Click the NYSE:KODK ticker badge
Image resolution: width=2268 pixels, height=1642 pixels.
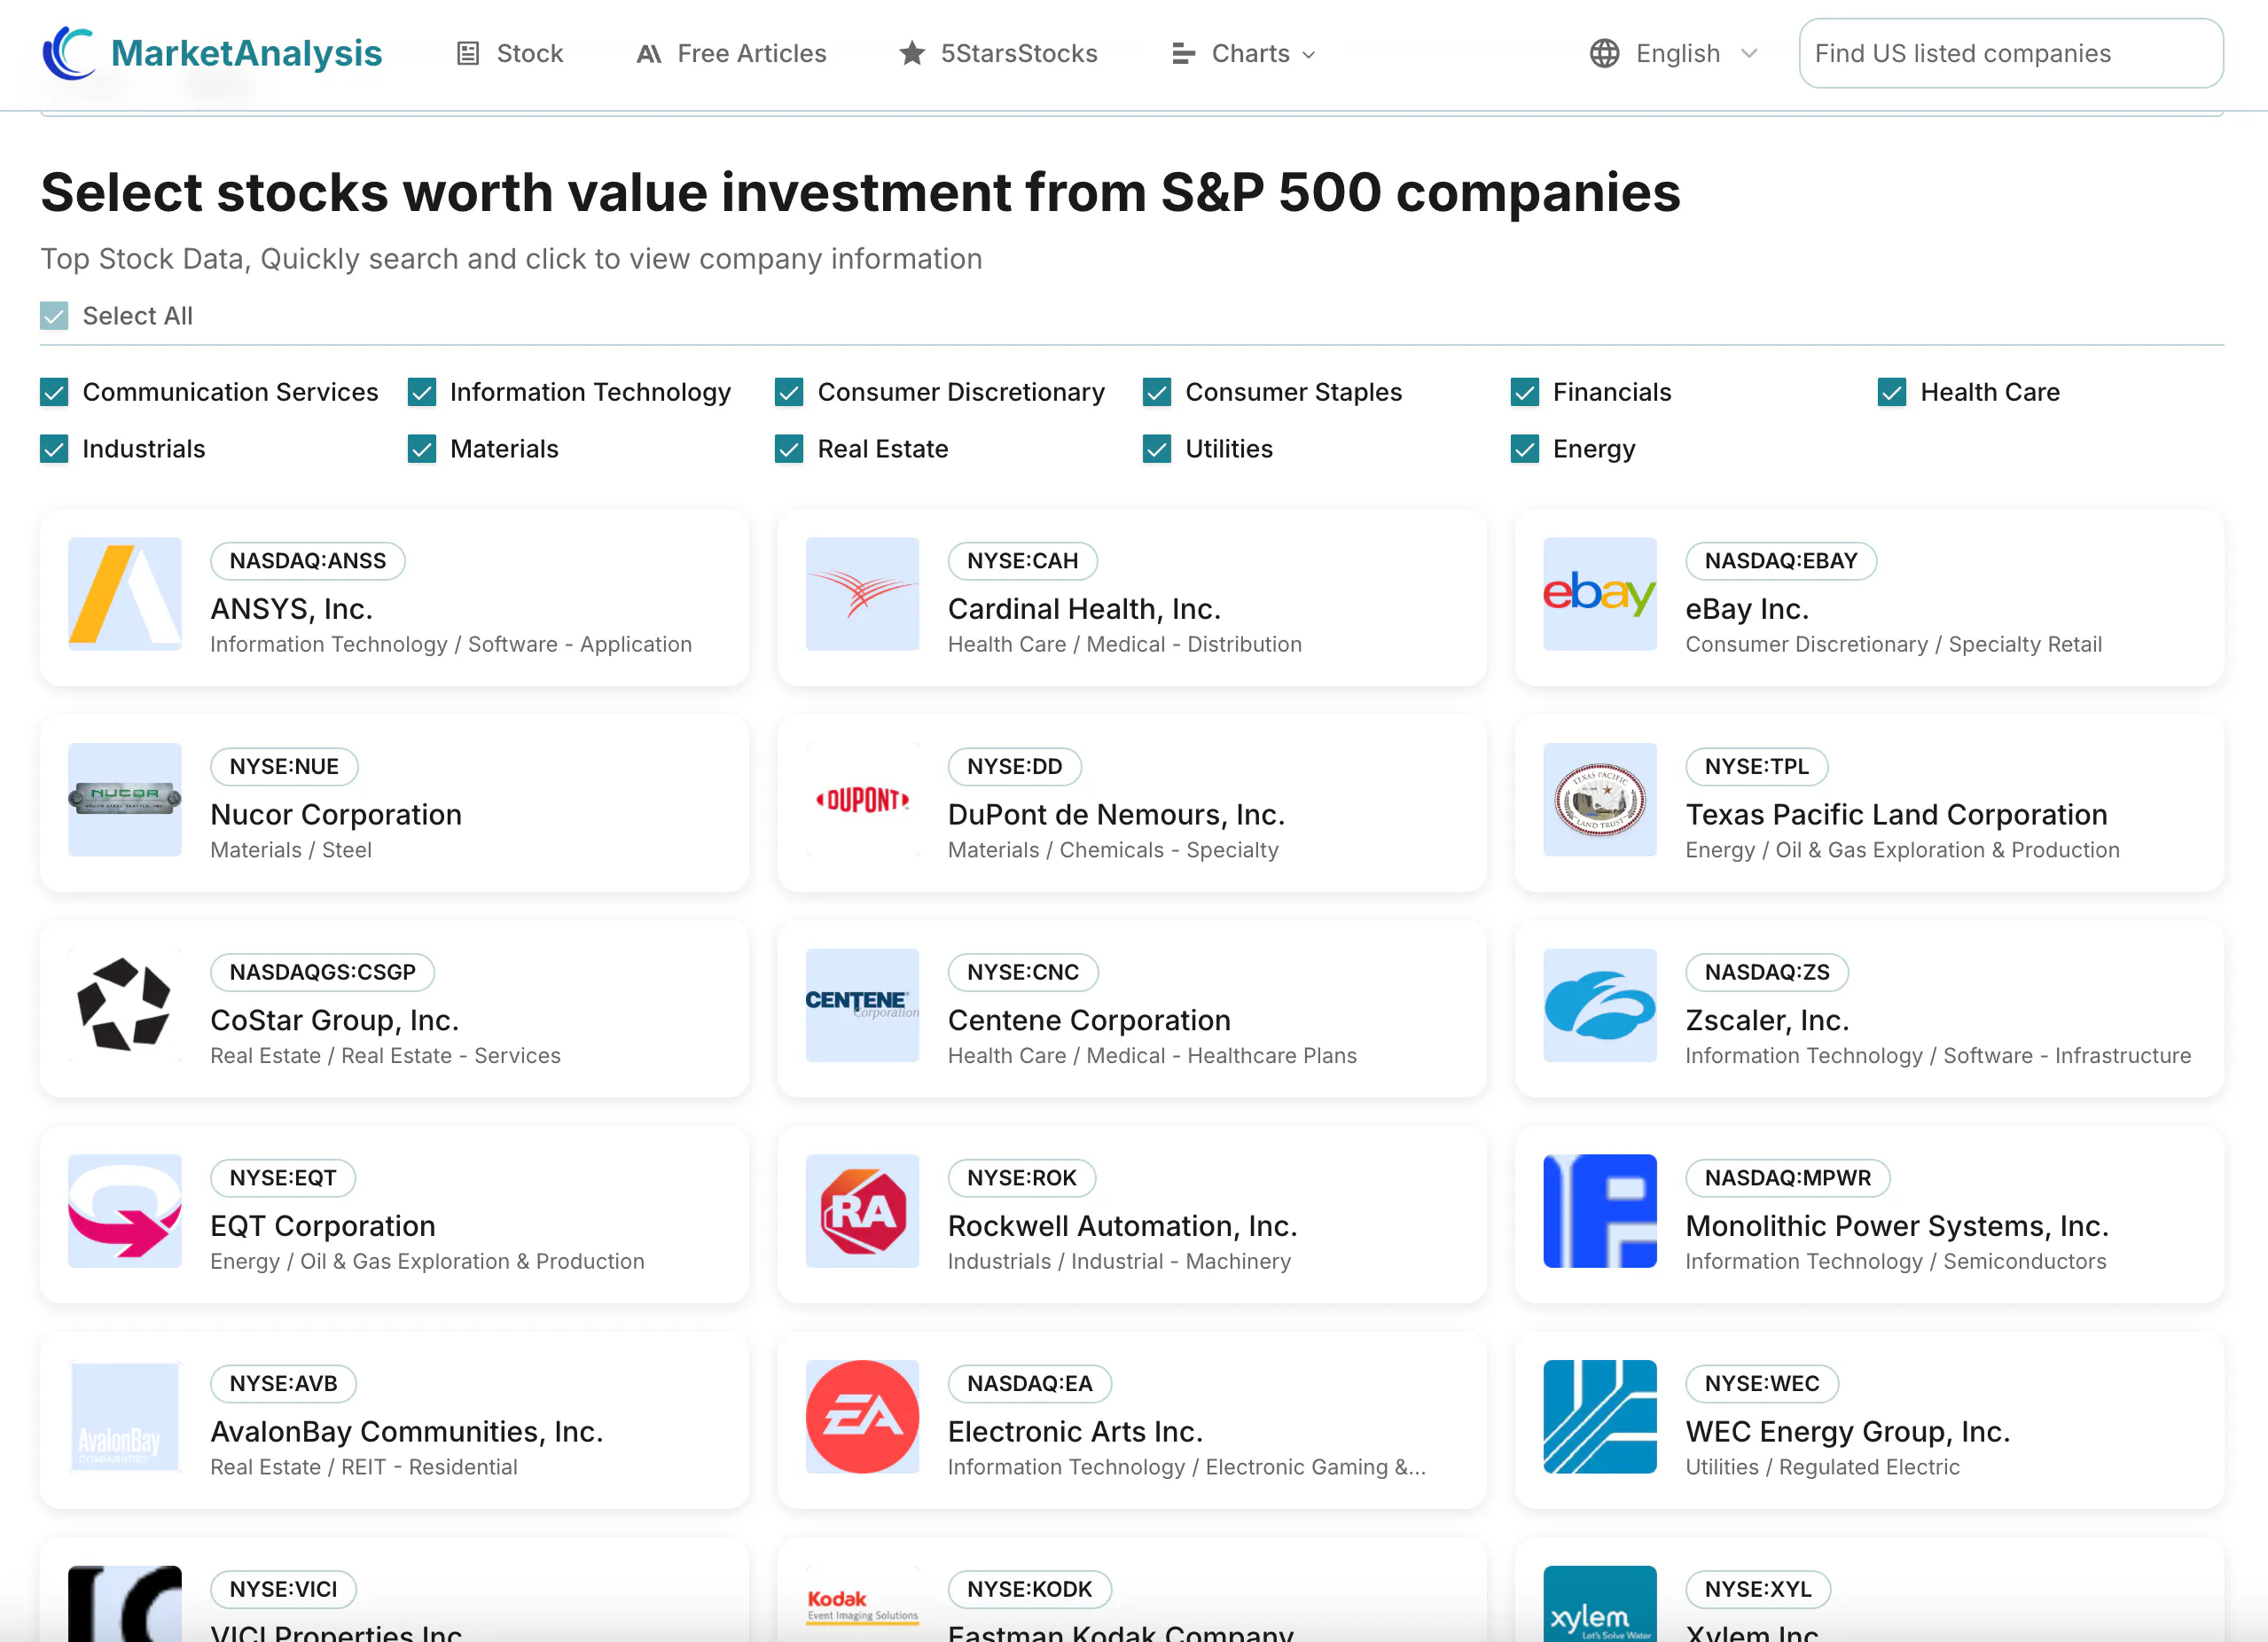coord(1030,1589)
